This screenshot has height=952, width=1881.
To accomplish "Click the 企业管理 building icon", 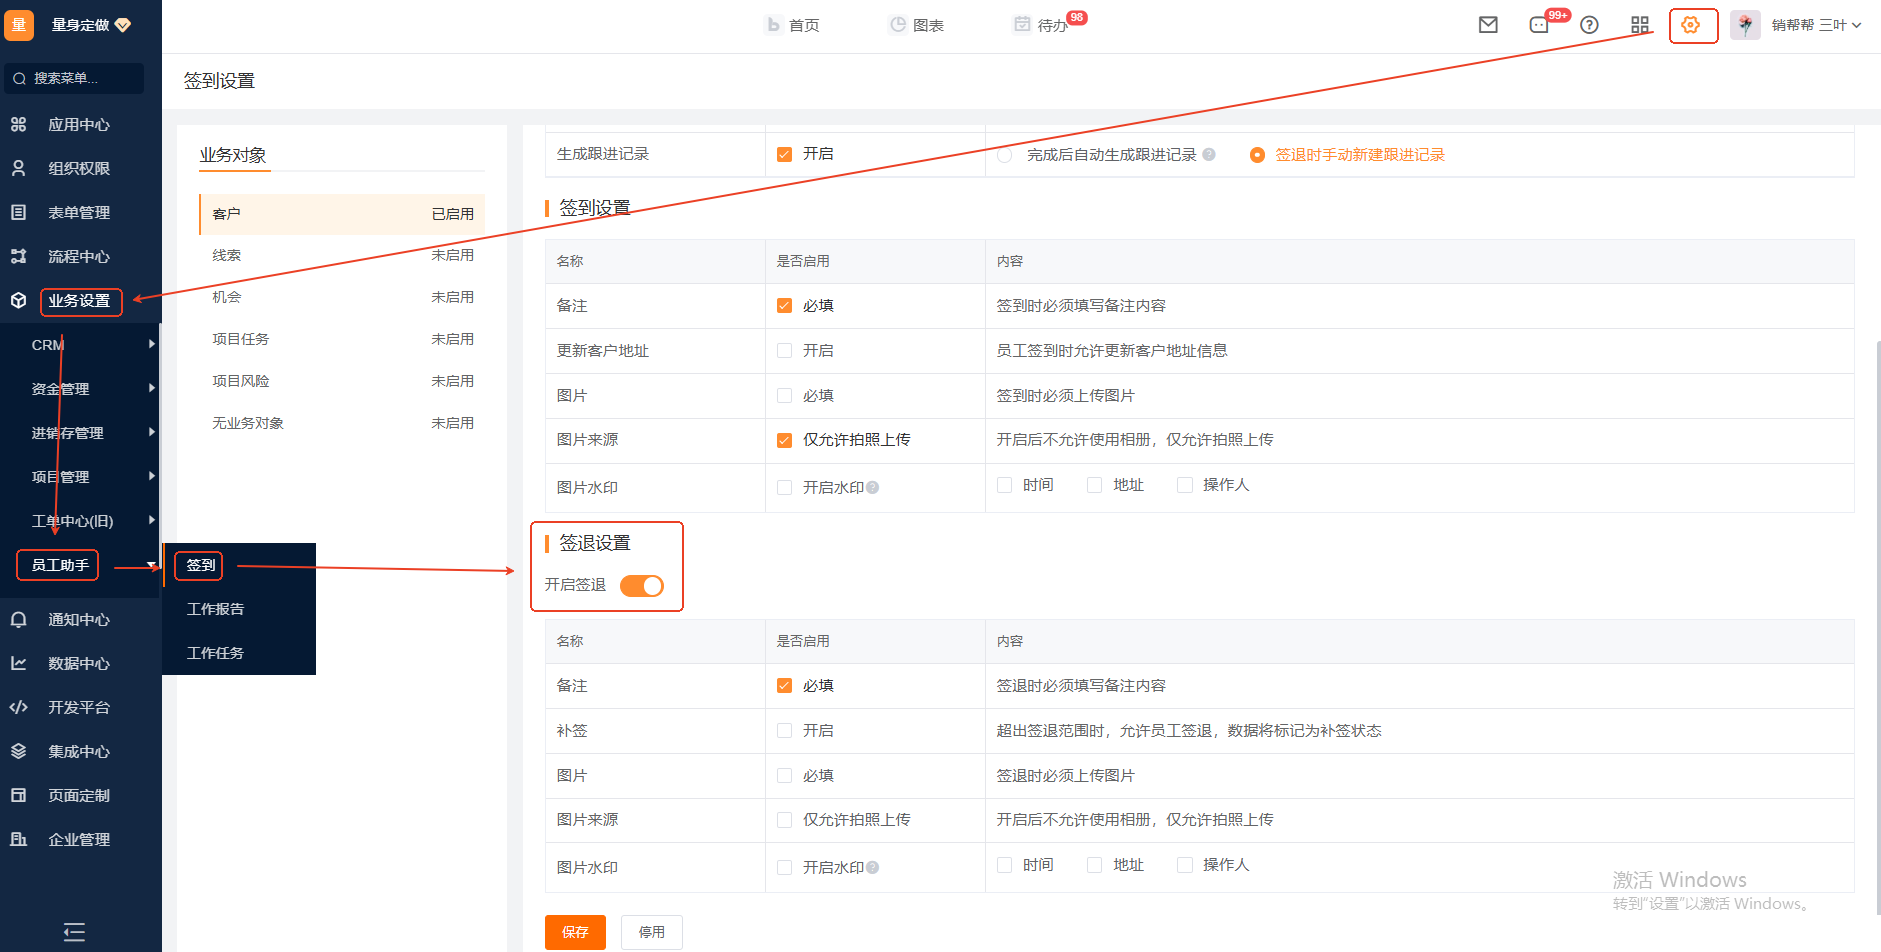I will 18,840.
